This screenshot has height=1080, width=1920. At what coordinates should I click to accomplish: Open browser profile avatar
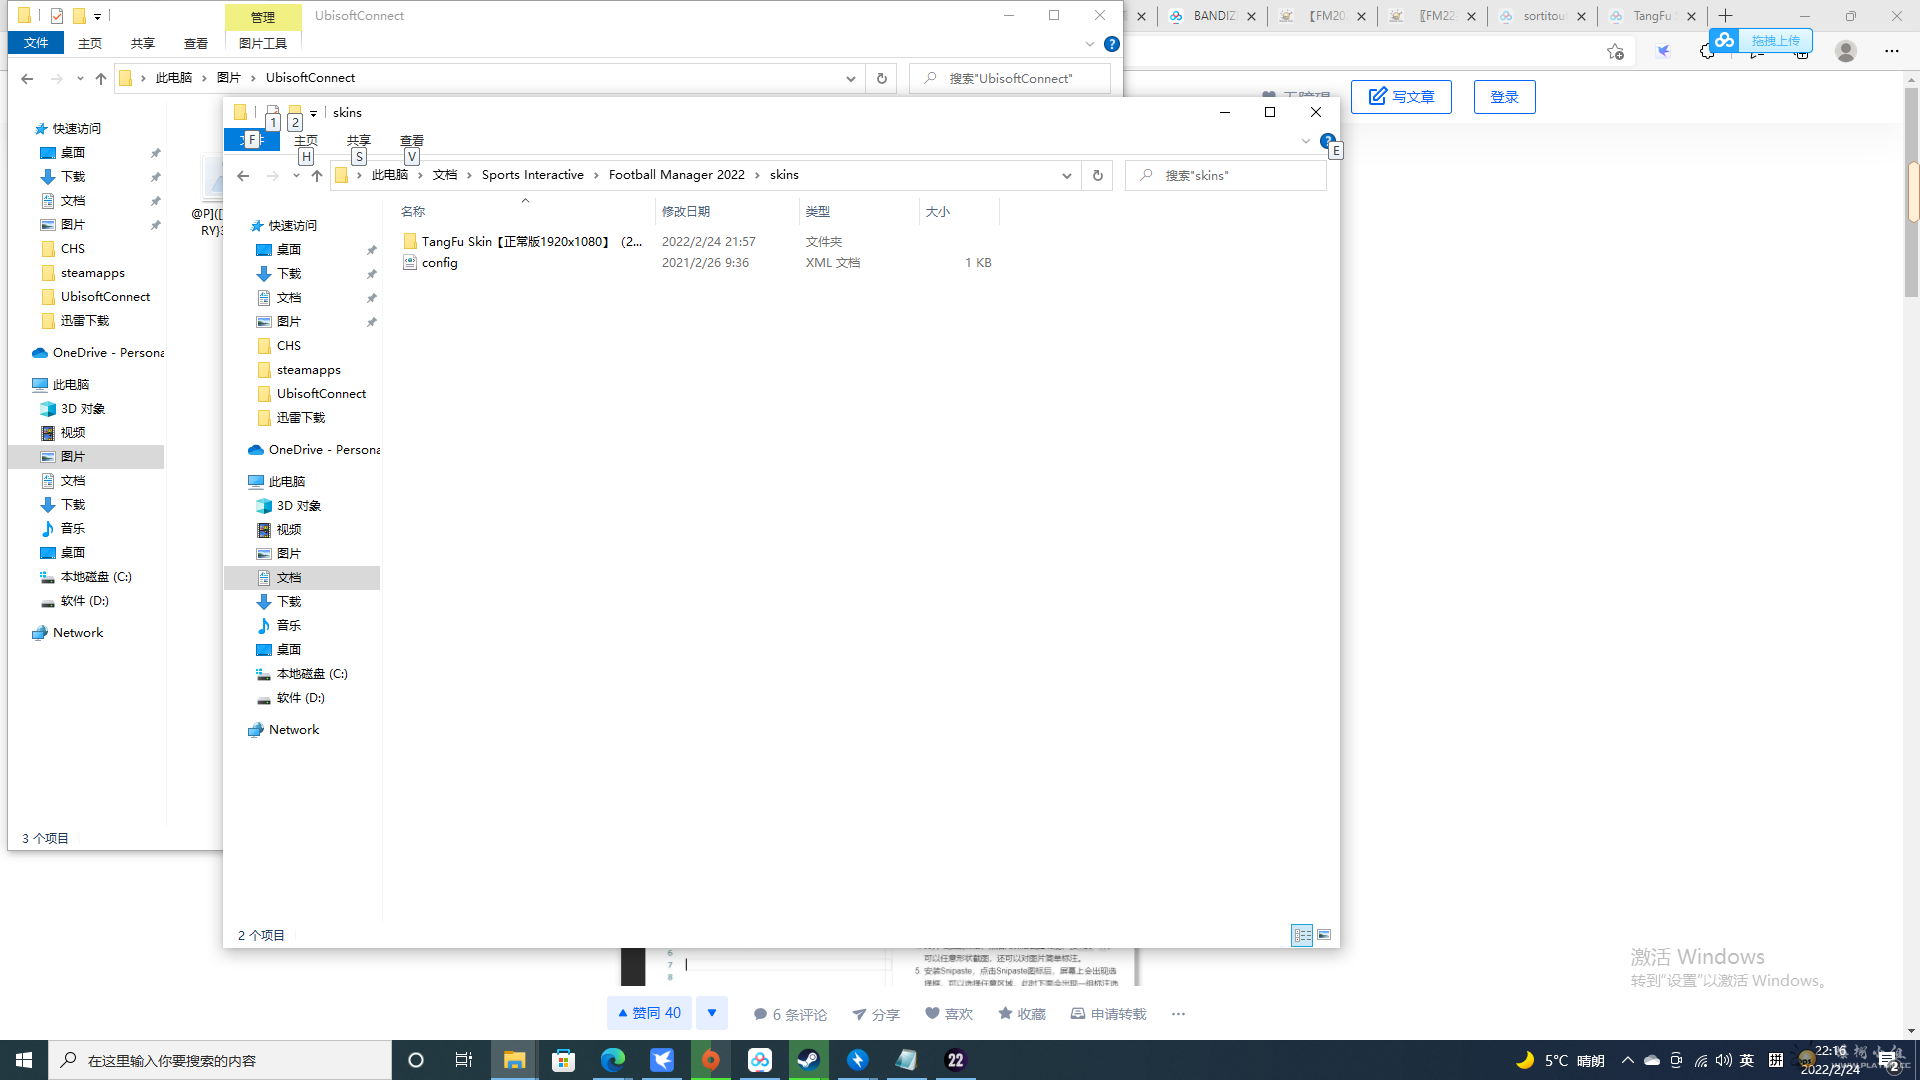click(x=1846, y=51)
